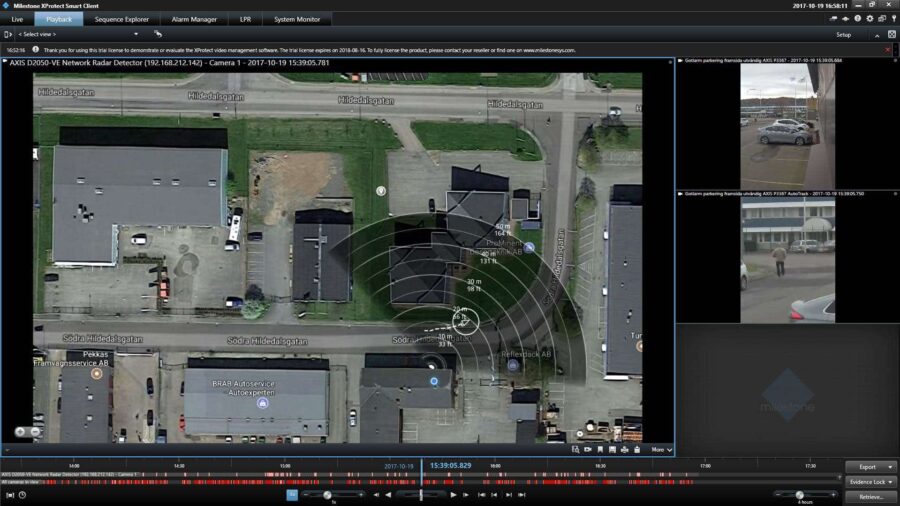Click the blue location dot marker
The height and width of the screenshot is (506, 900).
(434, 381)
